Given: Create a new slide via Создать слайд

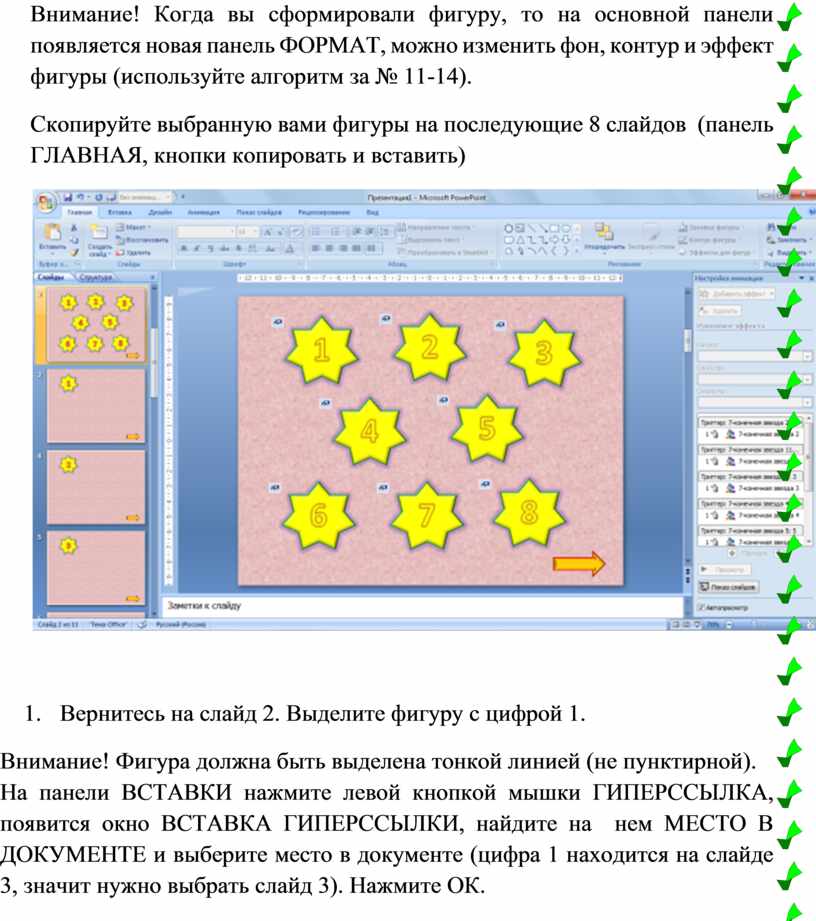Looking at the screenshot, I should (x=99, y=241).
